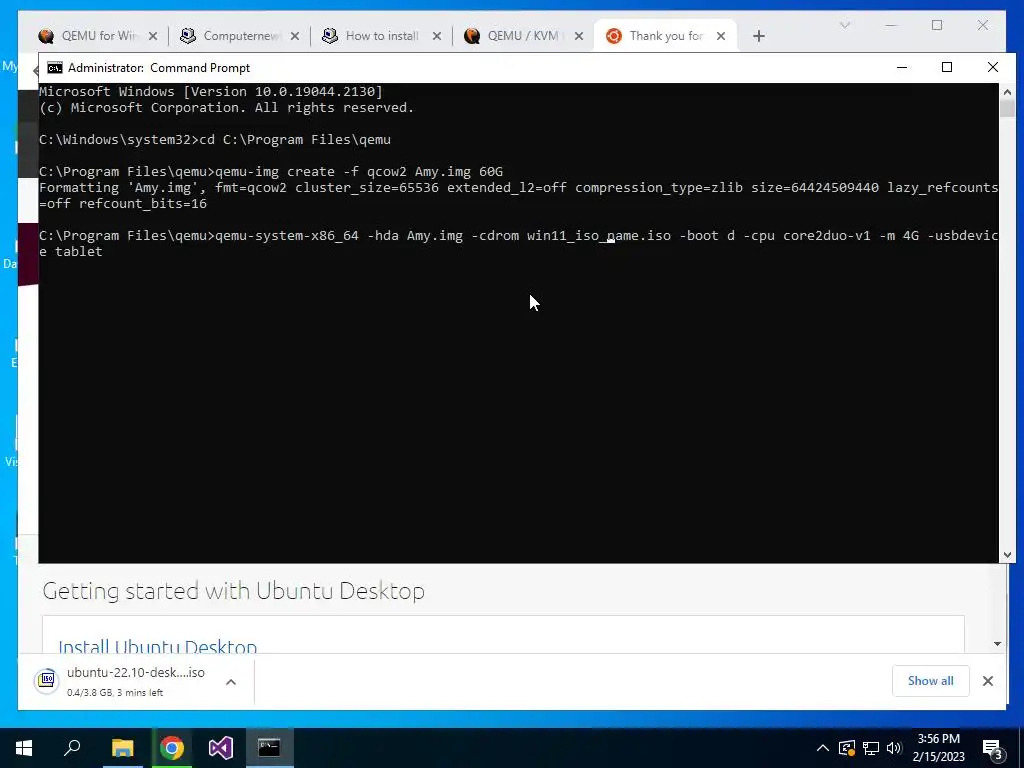
Task: Click the Command Prompt title bar icon
Action: click(55, 68)
